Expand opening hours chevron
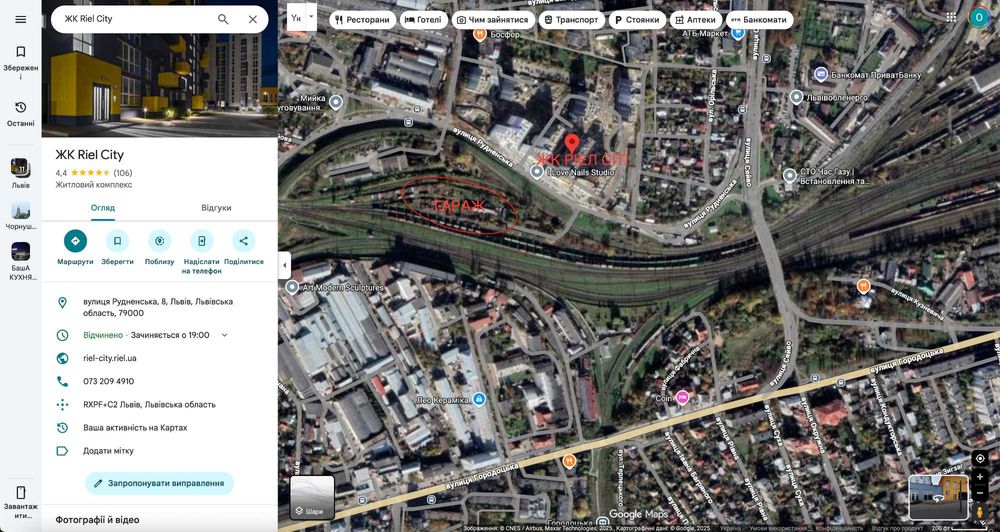Viewport: 1000px width, 532px height. pos(224,335)
